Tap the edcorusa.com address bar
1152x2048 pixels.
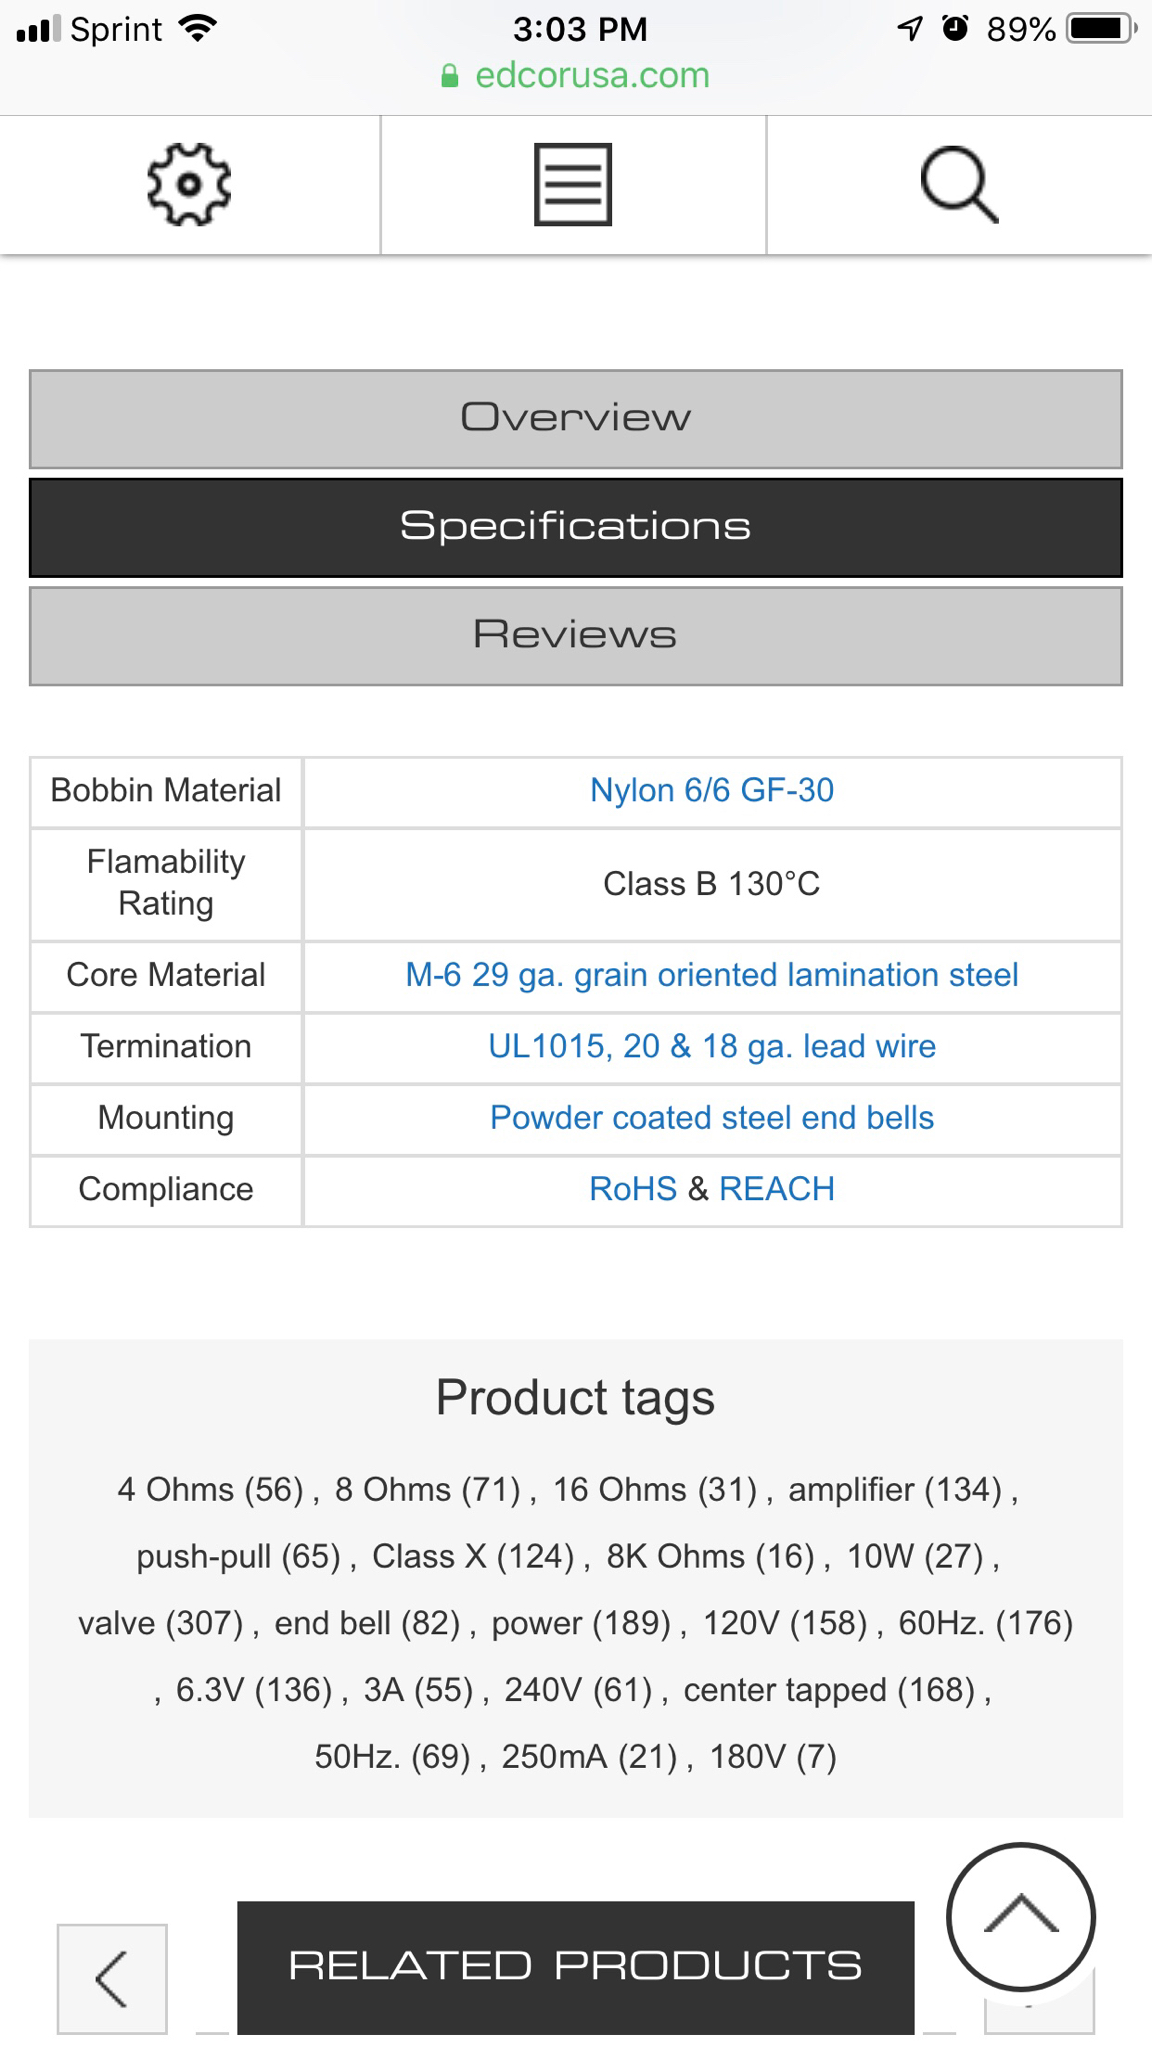(x=576, y=76)
